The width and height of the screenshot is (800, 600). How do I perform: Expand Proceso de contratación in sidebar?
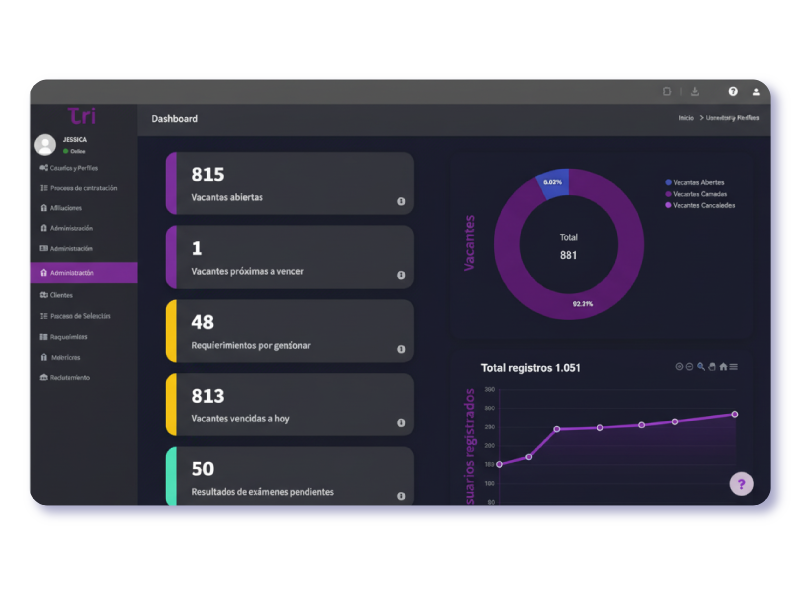point(83,188)
